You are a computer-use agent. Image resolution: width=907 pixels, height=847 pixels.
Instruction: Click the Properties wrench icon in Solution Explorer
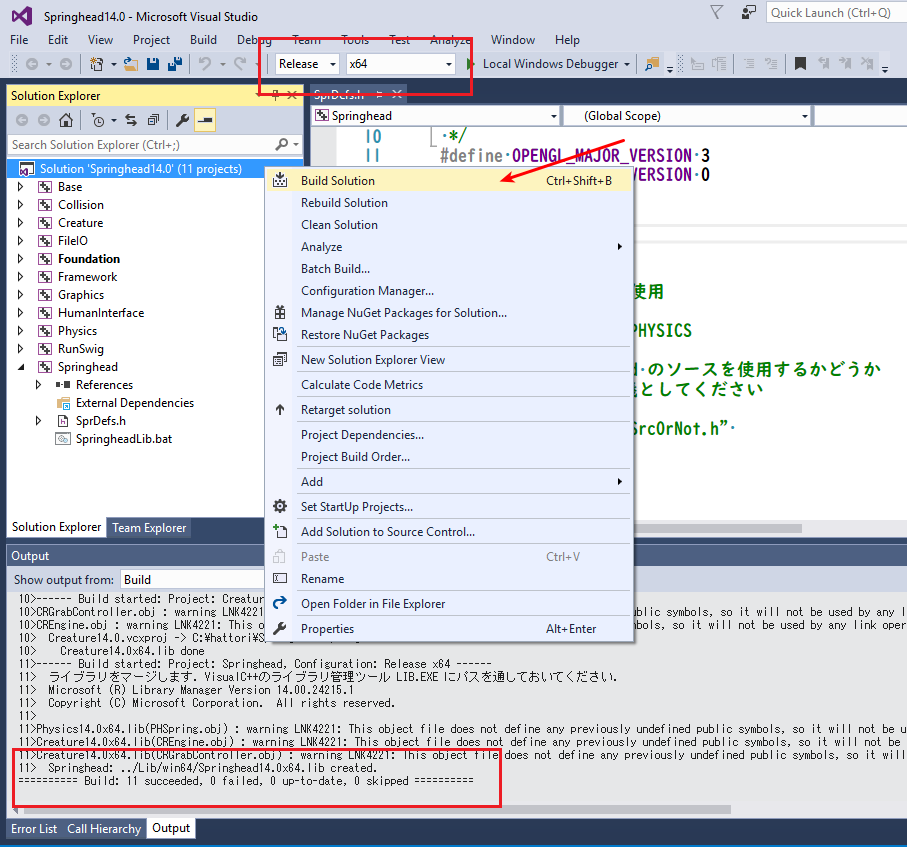coord(182,120)
